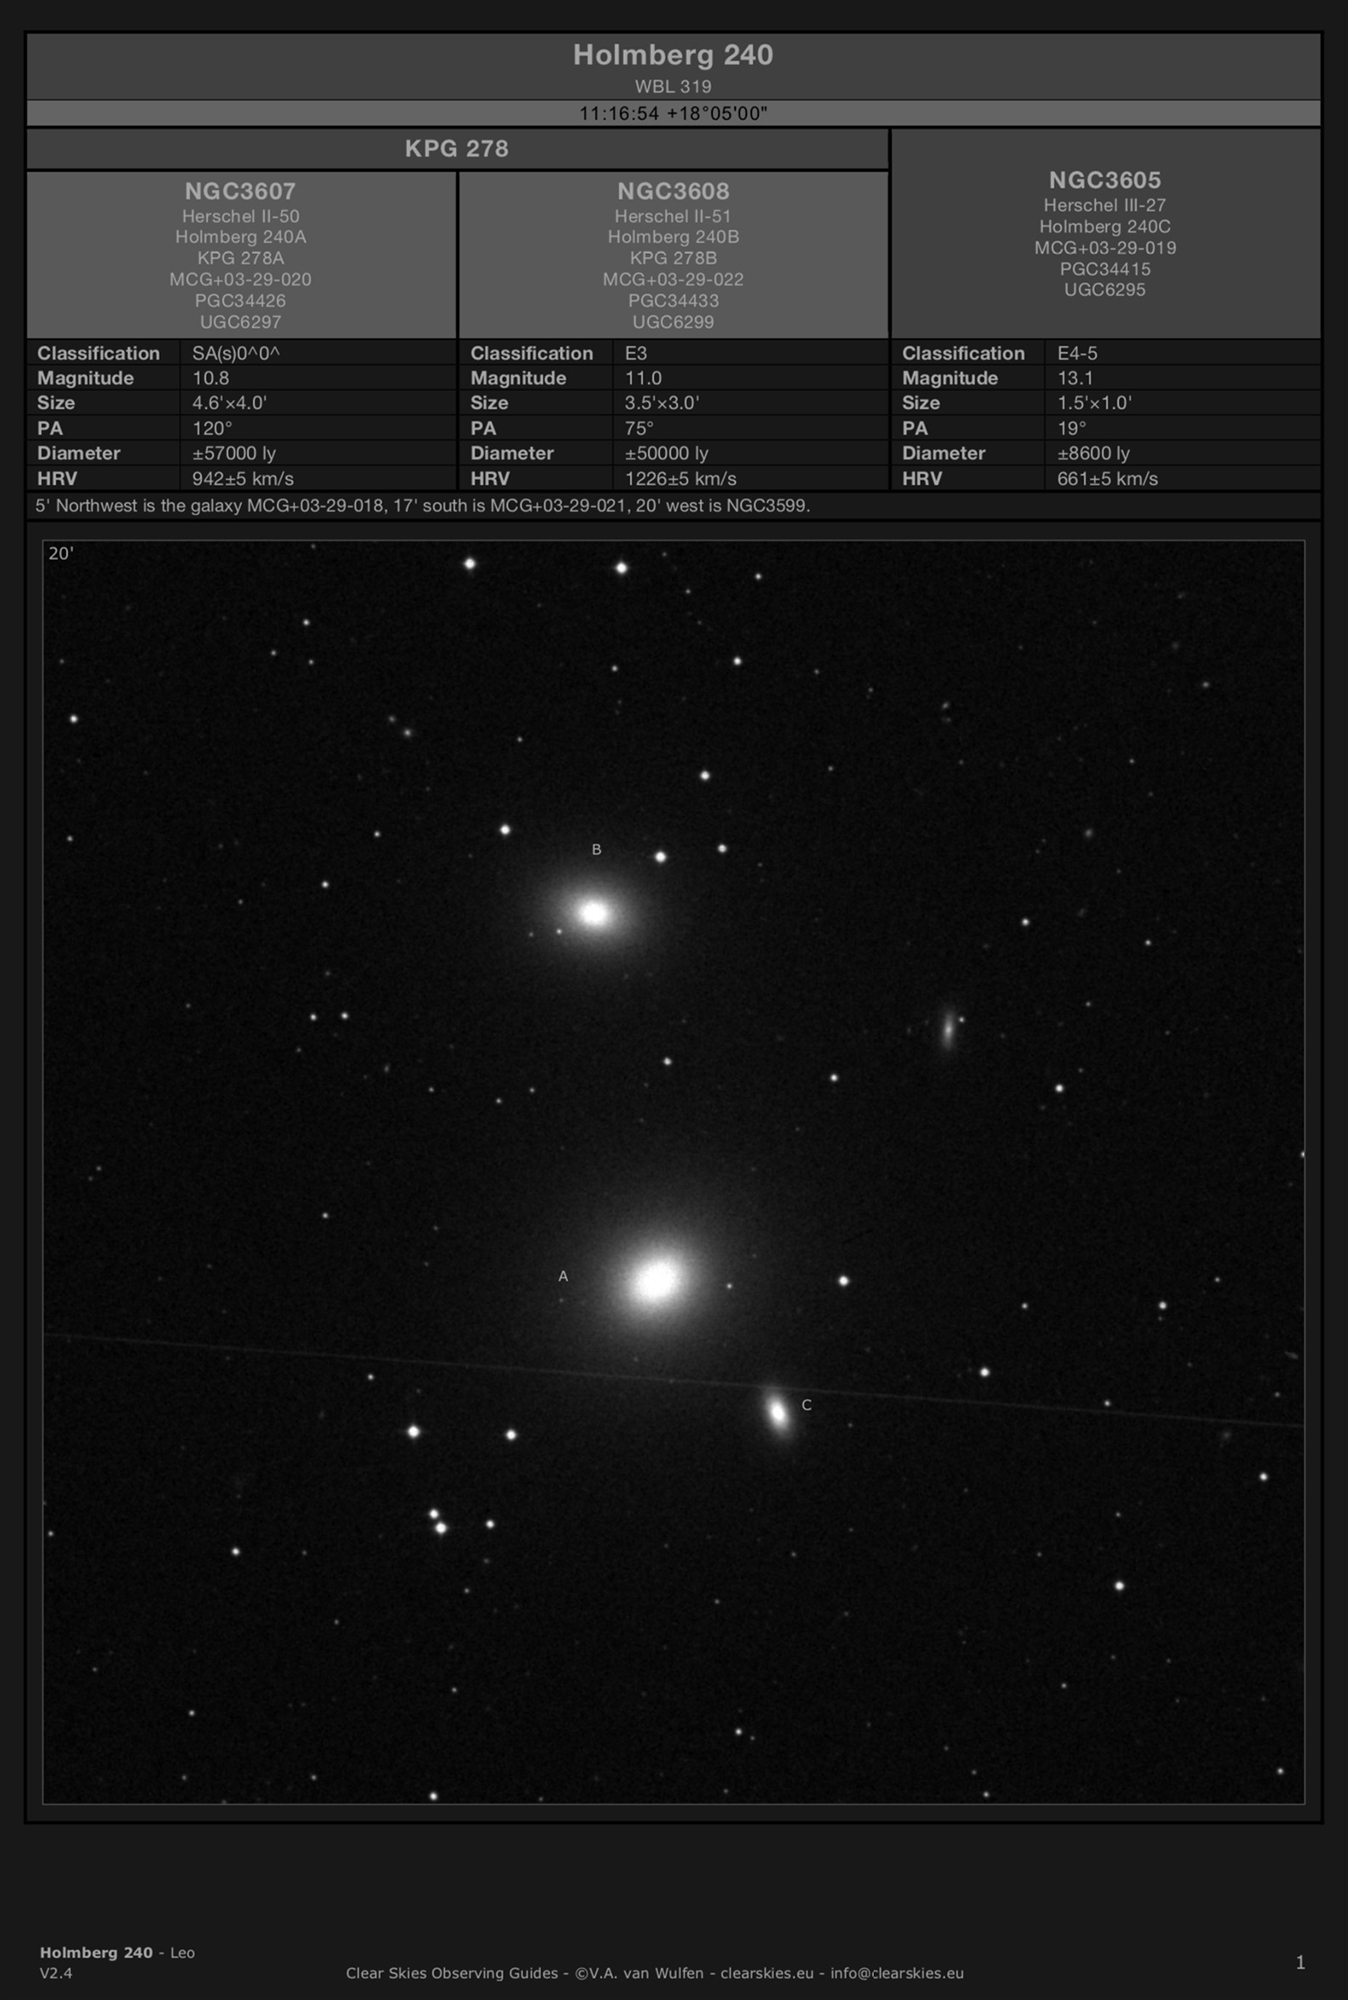Click footer text Holmberg 240 - Leo
The width and height of the screenshot is (1348, 2000).
117,1952
